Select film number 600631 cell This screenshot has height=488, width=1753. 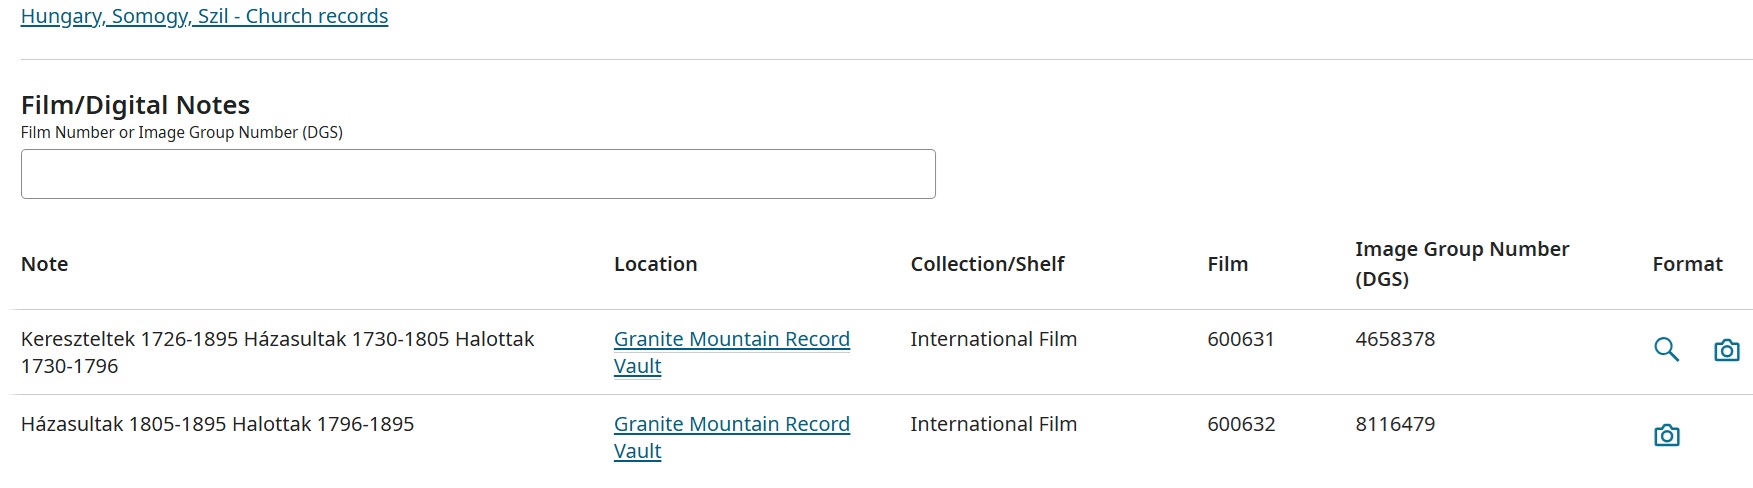tap(1240, 339)
